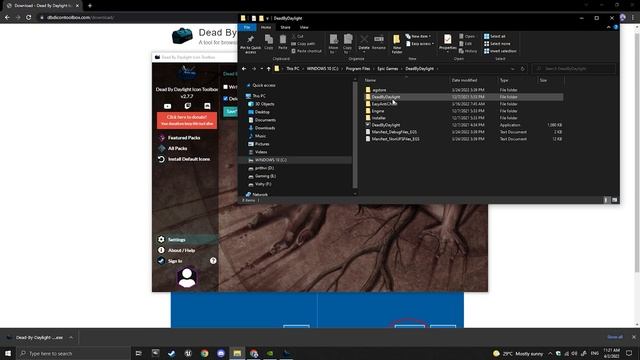Image resolution: width=640 pixels, height=360 pixels.
Task: Sort files by the Date modified column
Action: pos(464,80)
